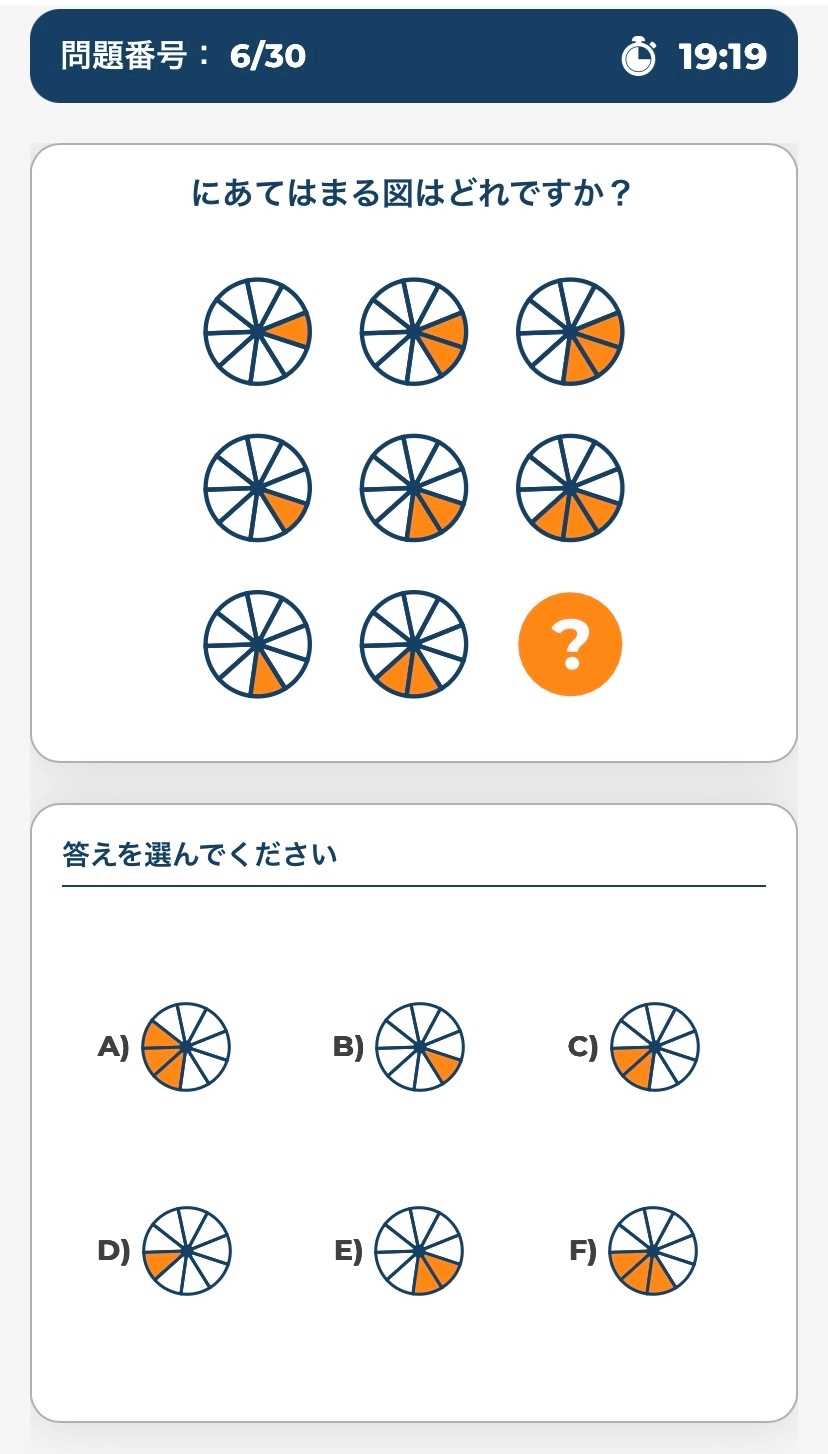Image resolution: width=828 pixels, height=1454 pixels.
Task: Pick answer option C pie
Action: [654, 1047]
